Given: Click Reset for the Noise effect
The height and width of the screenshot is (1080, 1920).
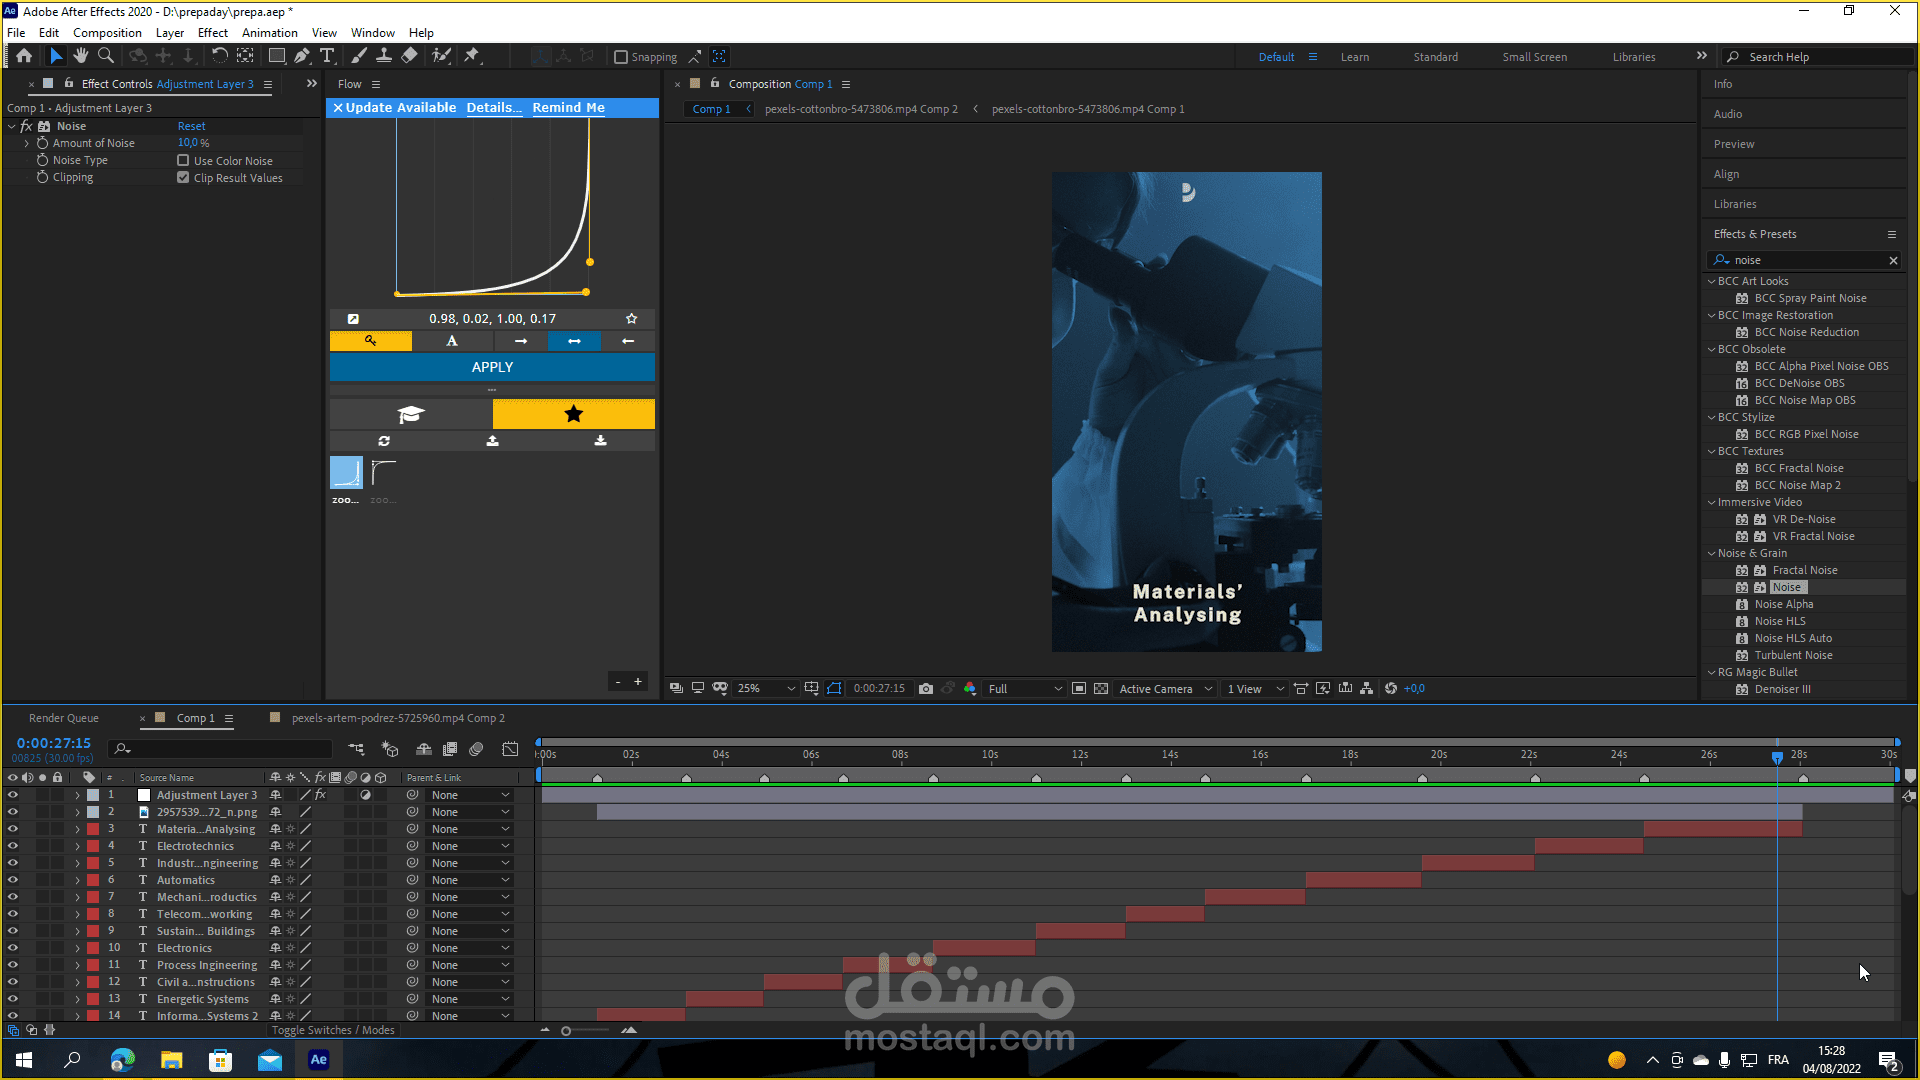Looking at the screenshot, I should (191, 126).
